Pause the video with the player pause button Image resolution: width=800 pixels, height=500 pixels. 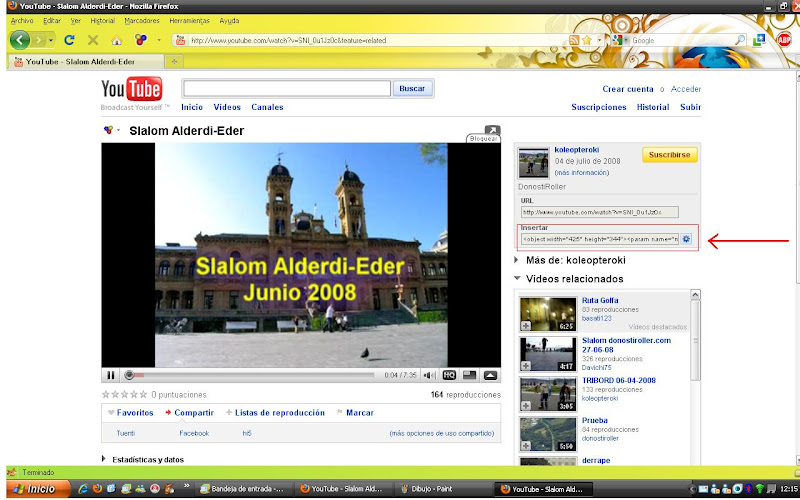pyautogui.click(x=111, y=376)
